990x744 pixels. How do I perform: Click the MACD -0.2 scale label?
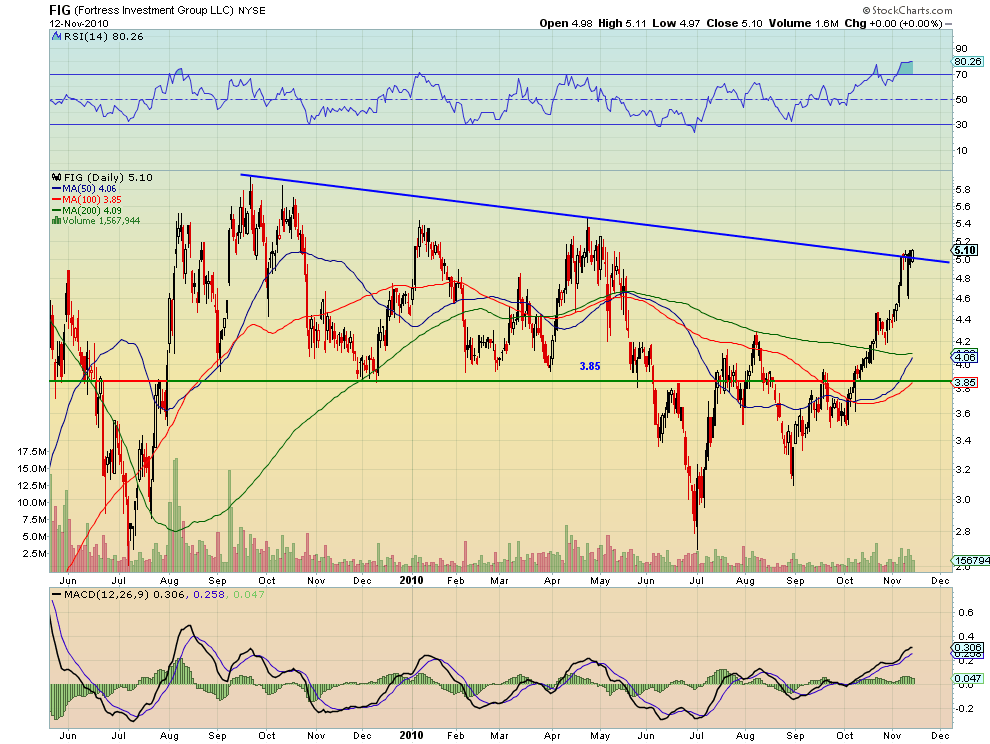(963, 709)
